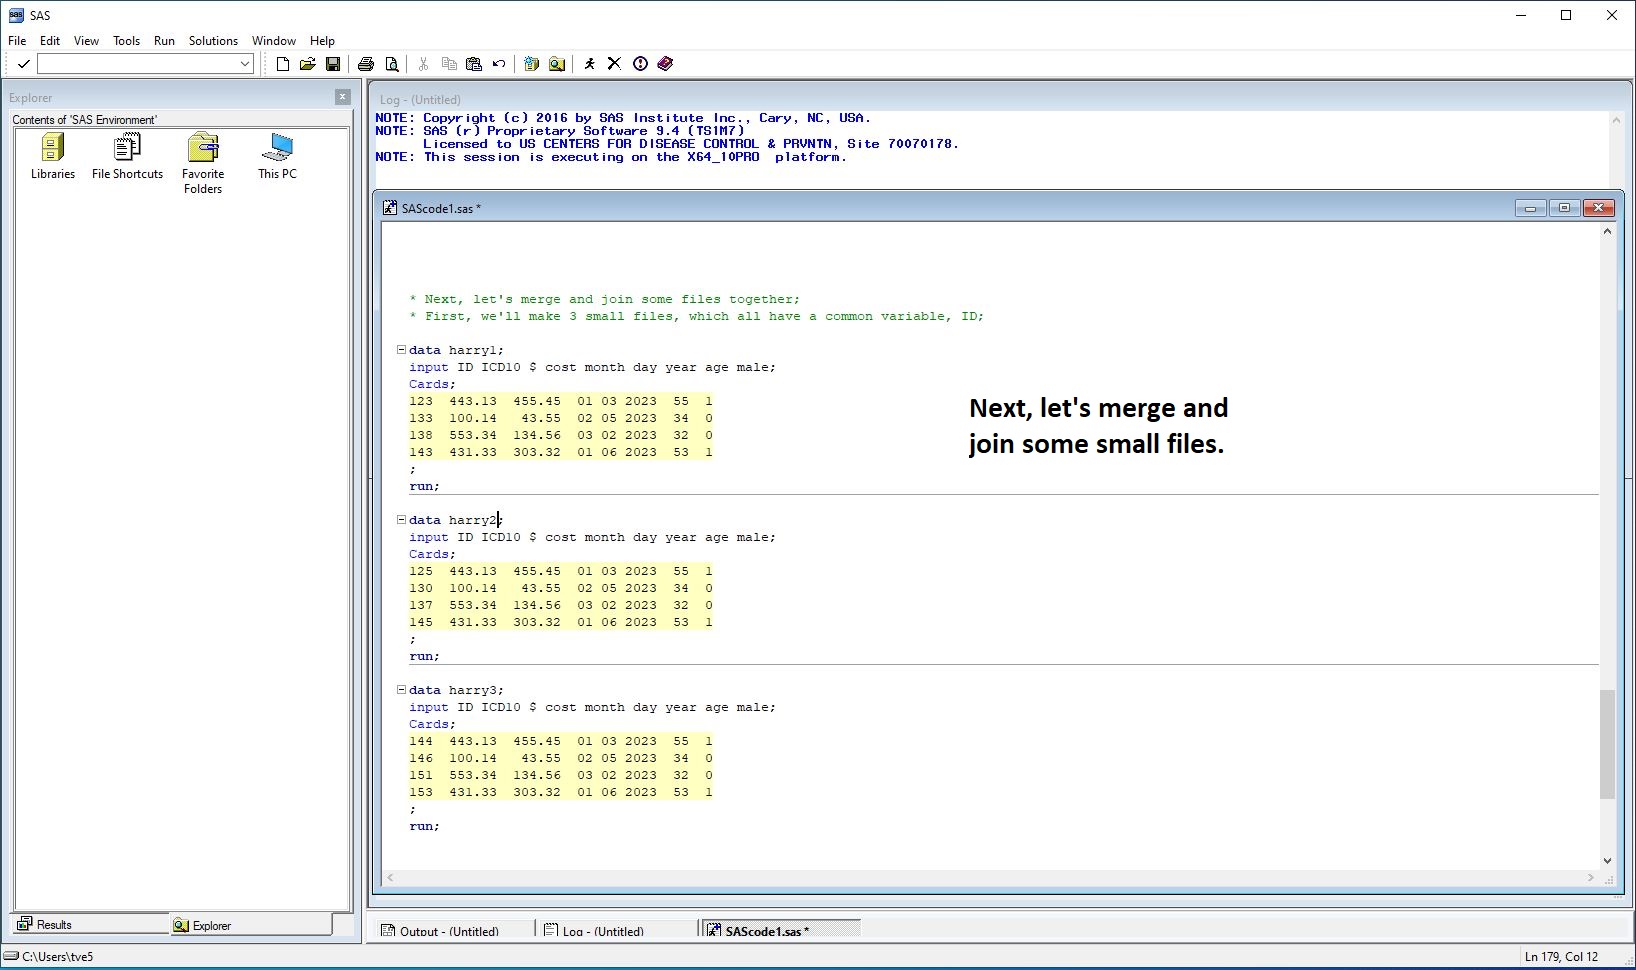Open the Solutions menu

(x=213, y=41)
